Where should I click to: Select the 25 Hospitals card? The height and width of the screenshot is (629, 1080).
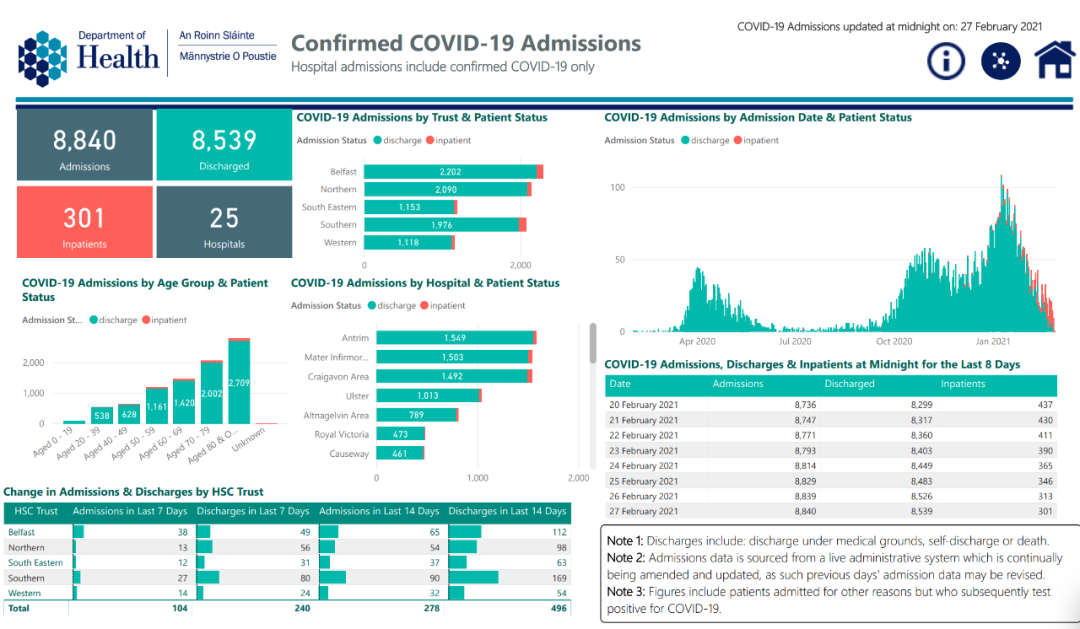click(x=225, y=223)
